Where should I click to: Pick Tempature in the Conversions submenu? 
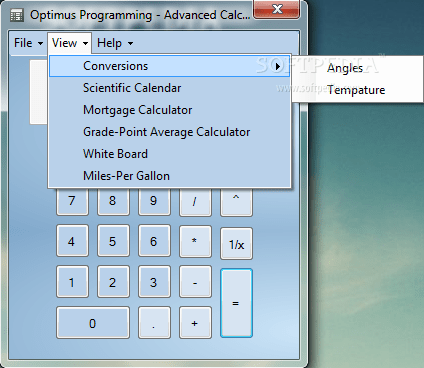(x=357, y=90)
